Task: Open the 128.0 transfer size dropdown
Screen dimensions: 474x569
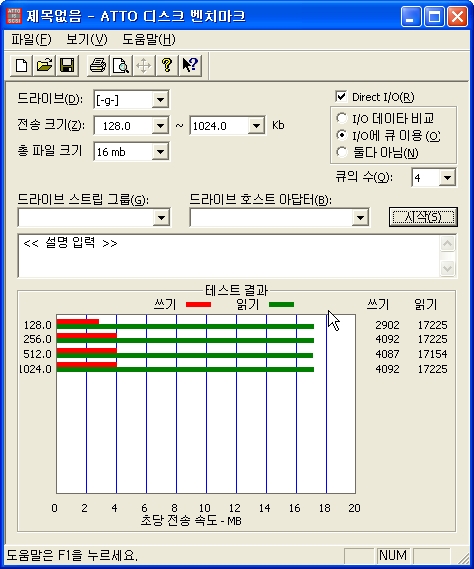Action: point(160,126)
